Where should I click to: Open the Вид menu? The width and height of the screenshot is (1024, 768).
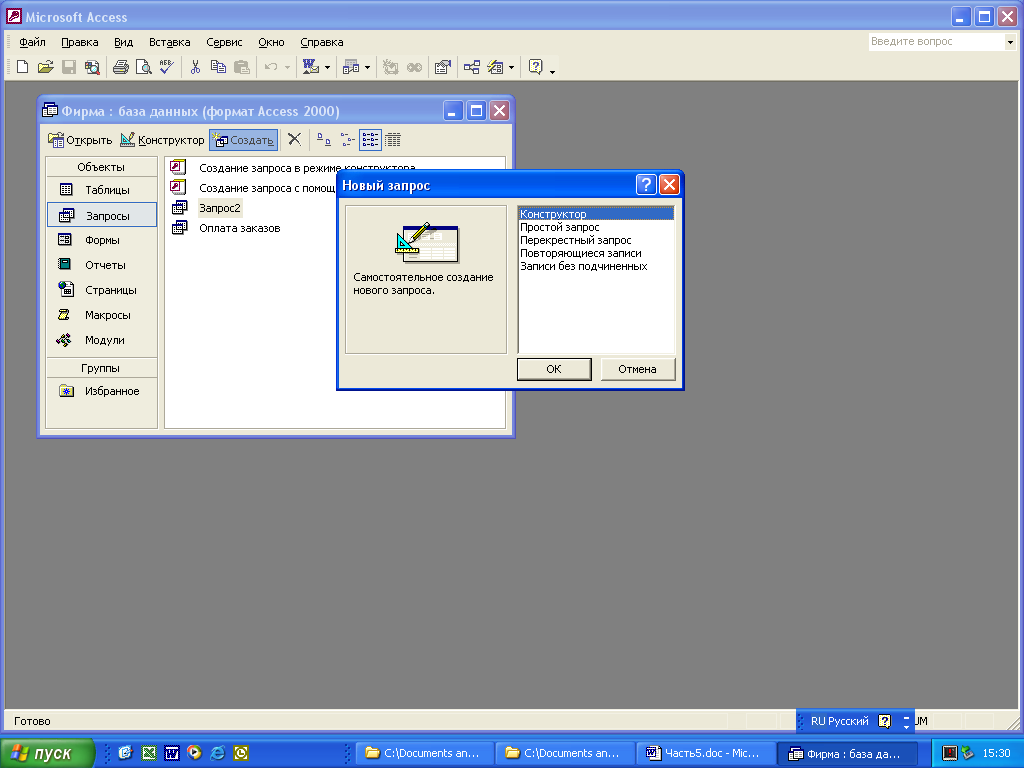click(123, 42)
